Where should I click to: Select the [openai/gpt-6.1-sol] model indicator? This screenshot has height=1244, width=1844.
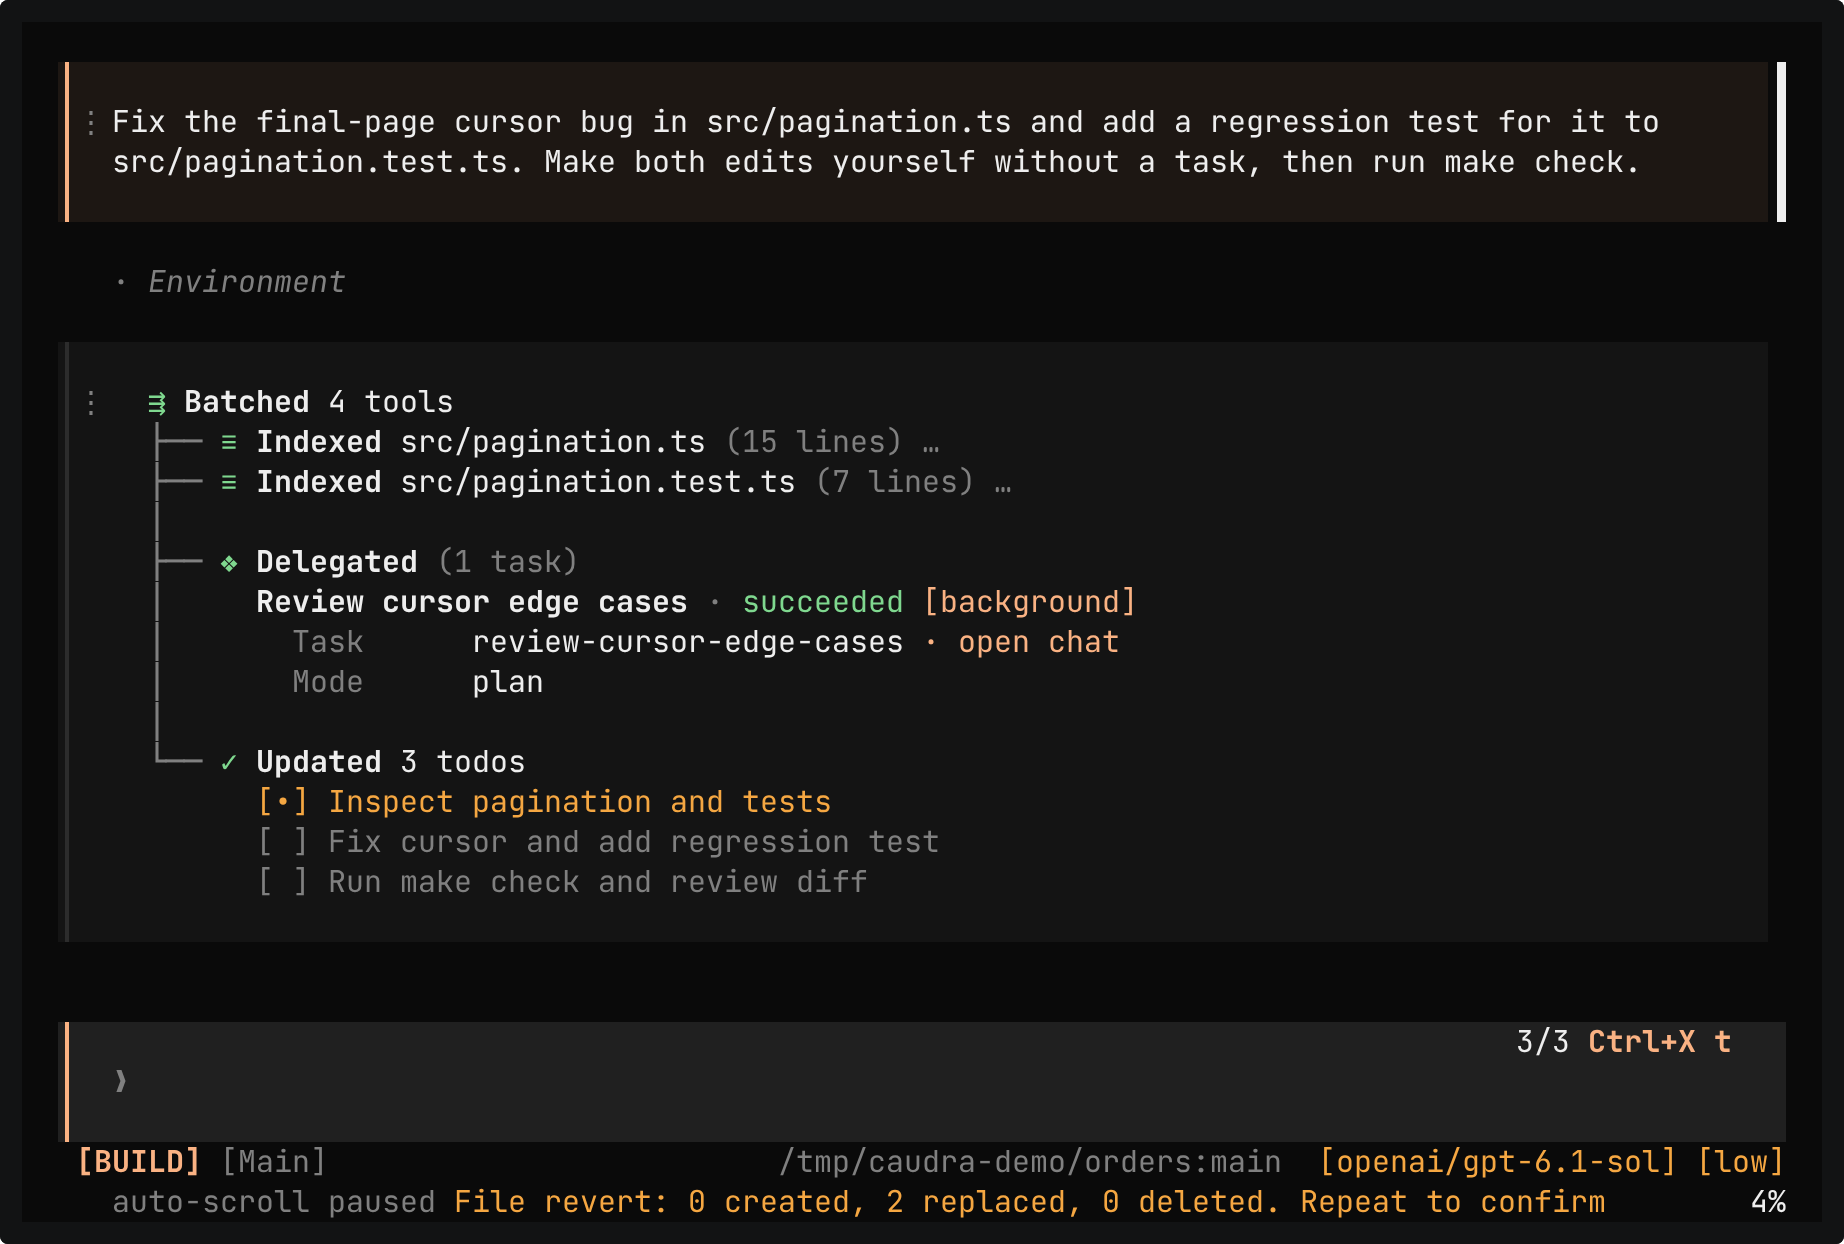coord(1498,1162)
